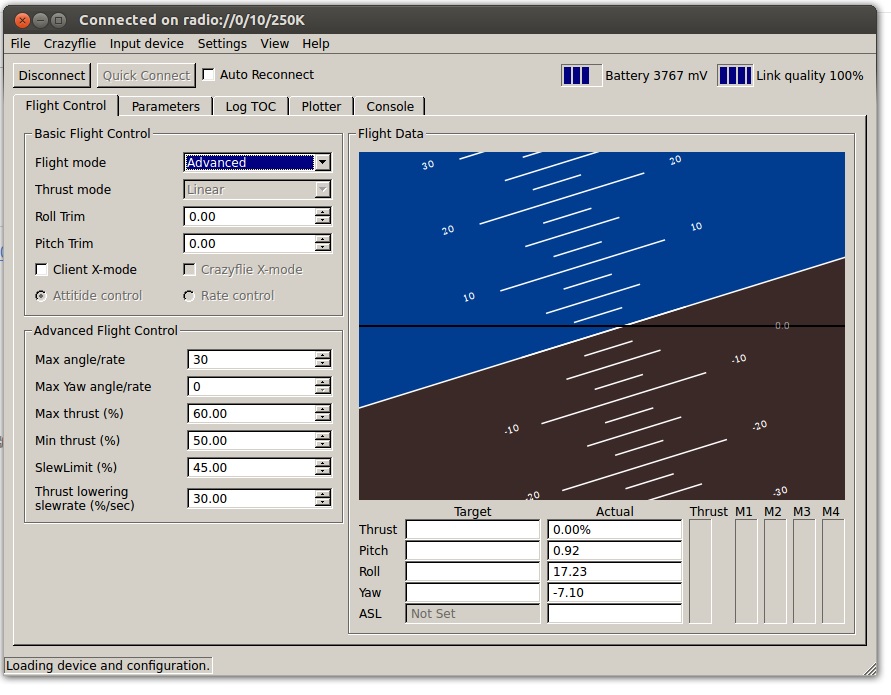Minimize the Crazyflie client window
Screen dimensions: 891x695
pos(40,20)
